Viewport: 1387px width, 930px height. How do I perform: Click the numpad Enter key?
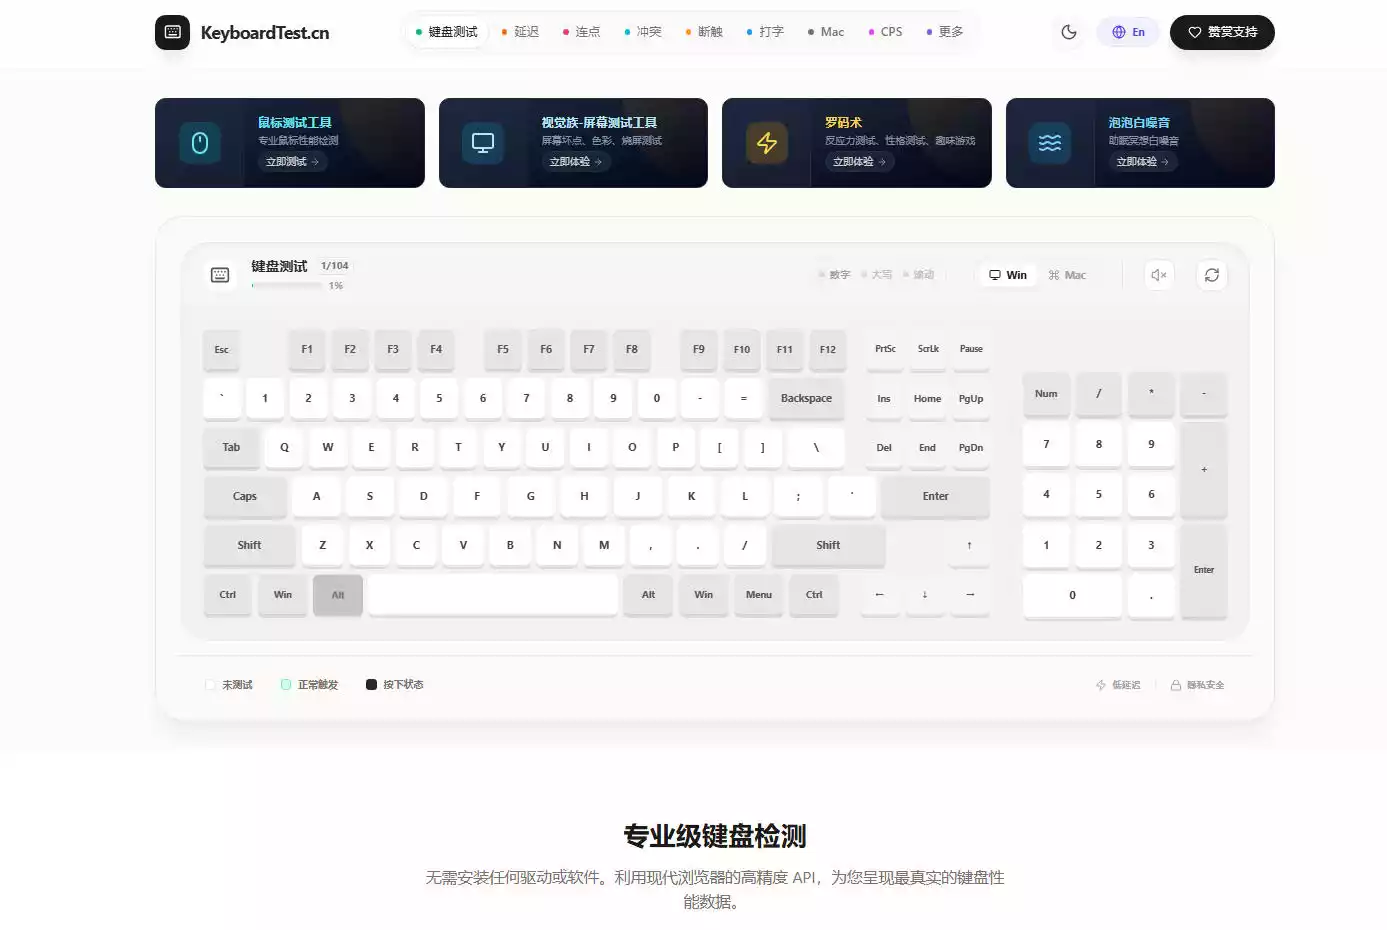point(1204,571)
